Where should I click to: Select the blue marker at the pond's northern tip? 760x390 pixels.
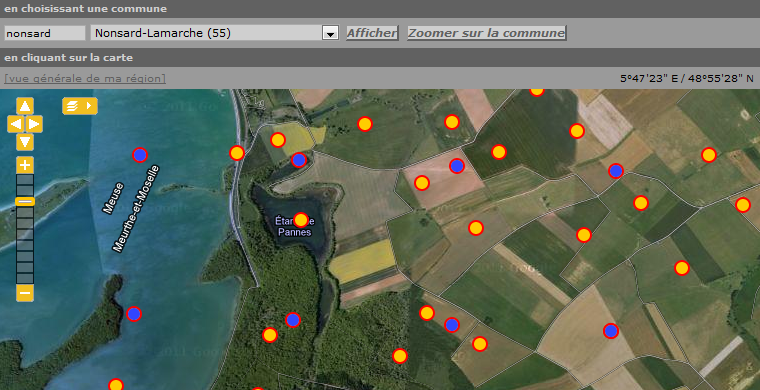(x=299, y=160)
